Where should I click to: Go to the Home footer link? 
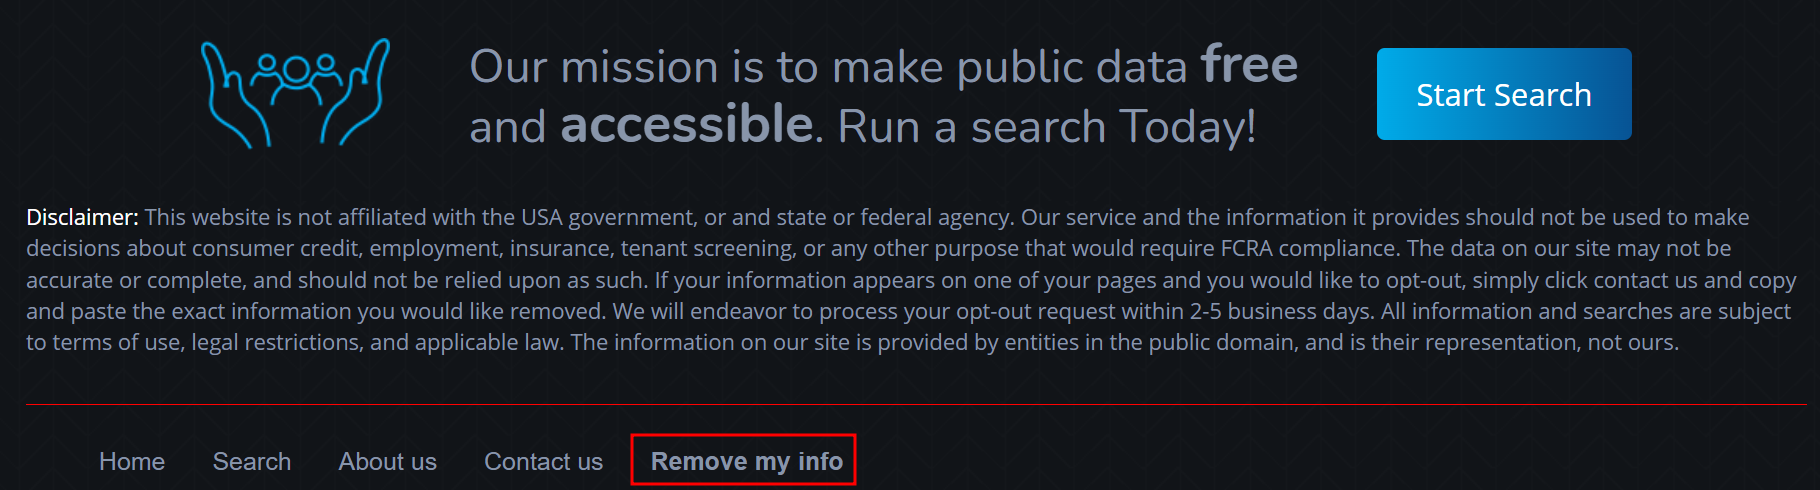click(x=132, y=461)
